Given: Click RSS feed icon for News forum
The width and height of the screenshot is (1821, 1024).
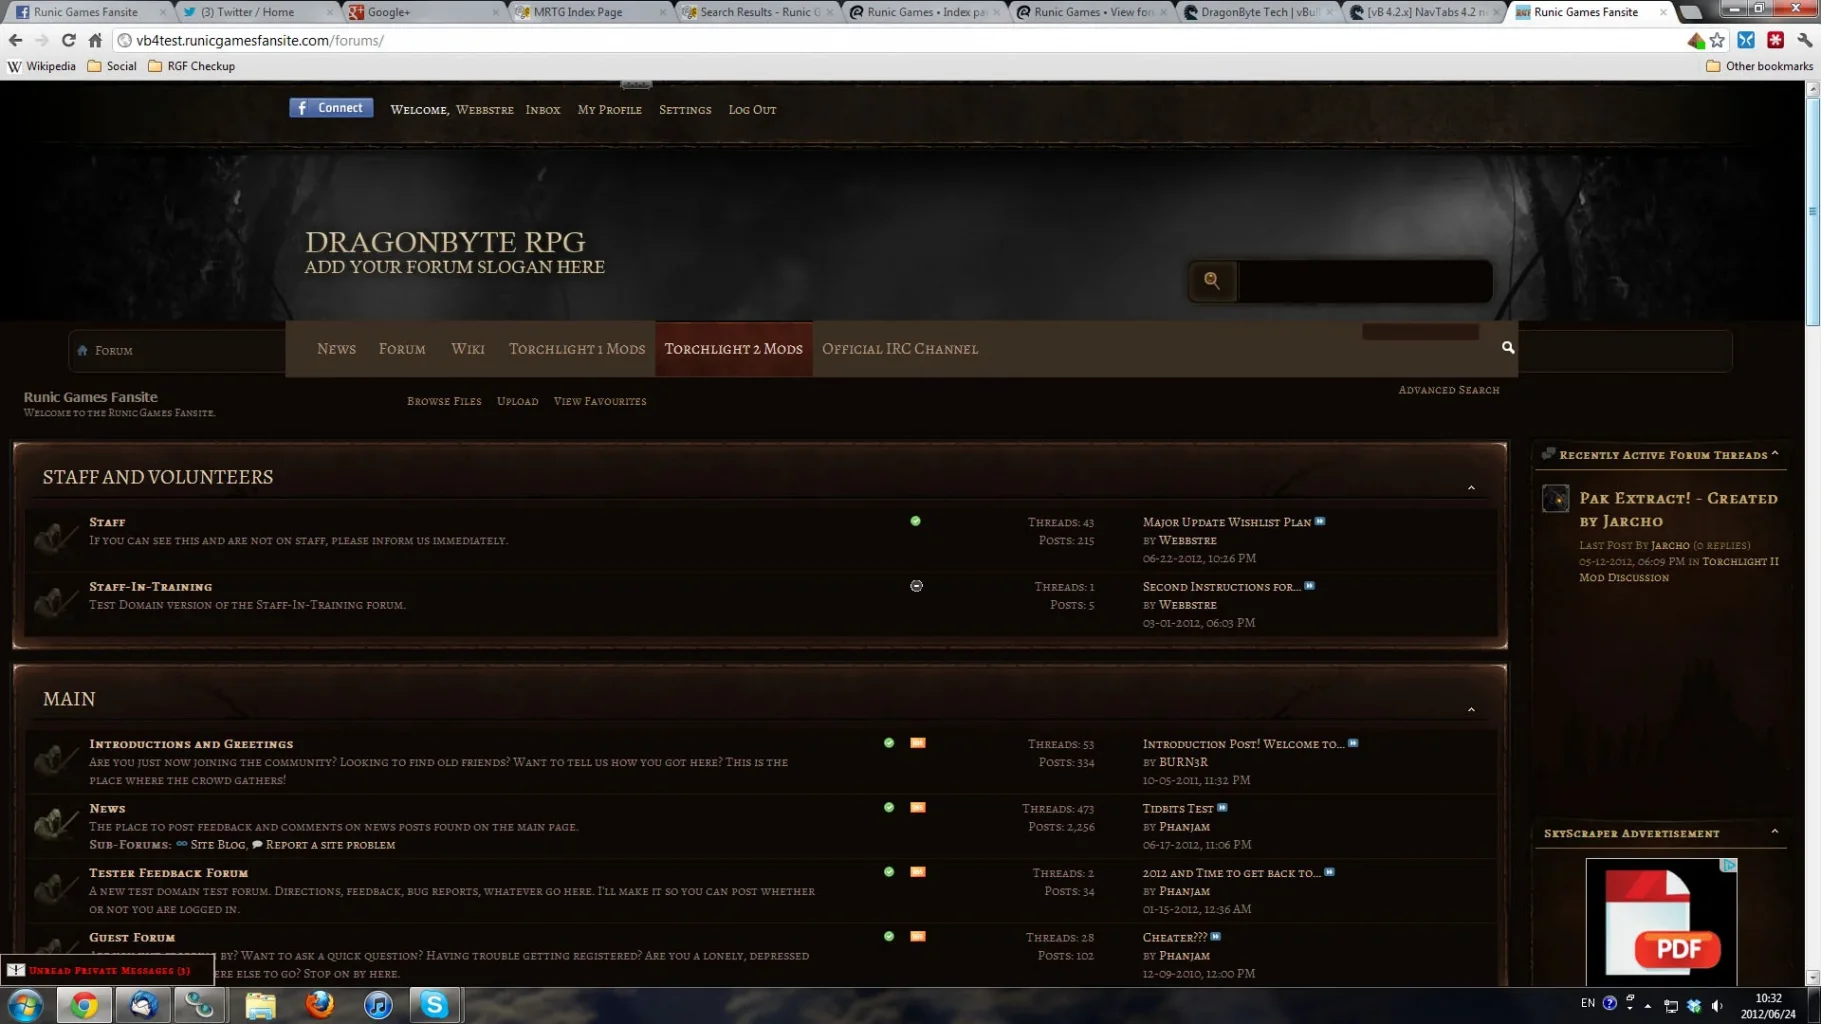Looking at the screenshot, I should tap(917, 807).
